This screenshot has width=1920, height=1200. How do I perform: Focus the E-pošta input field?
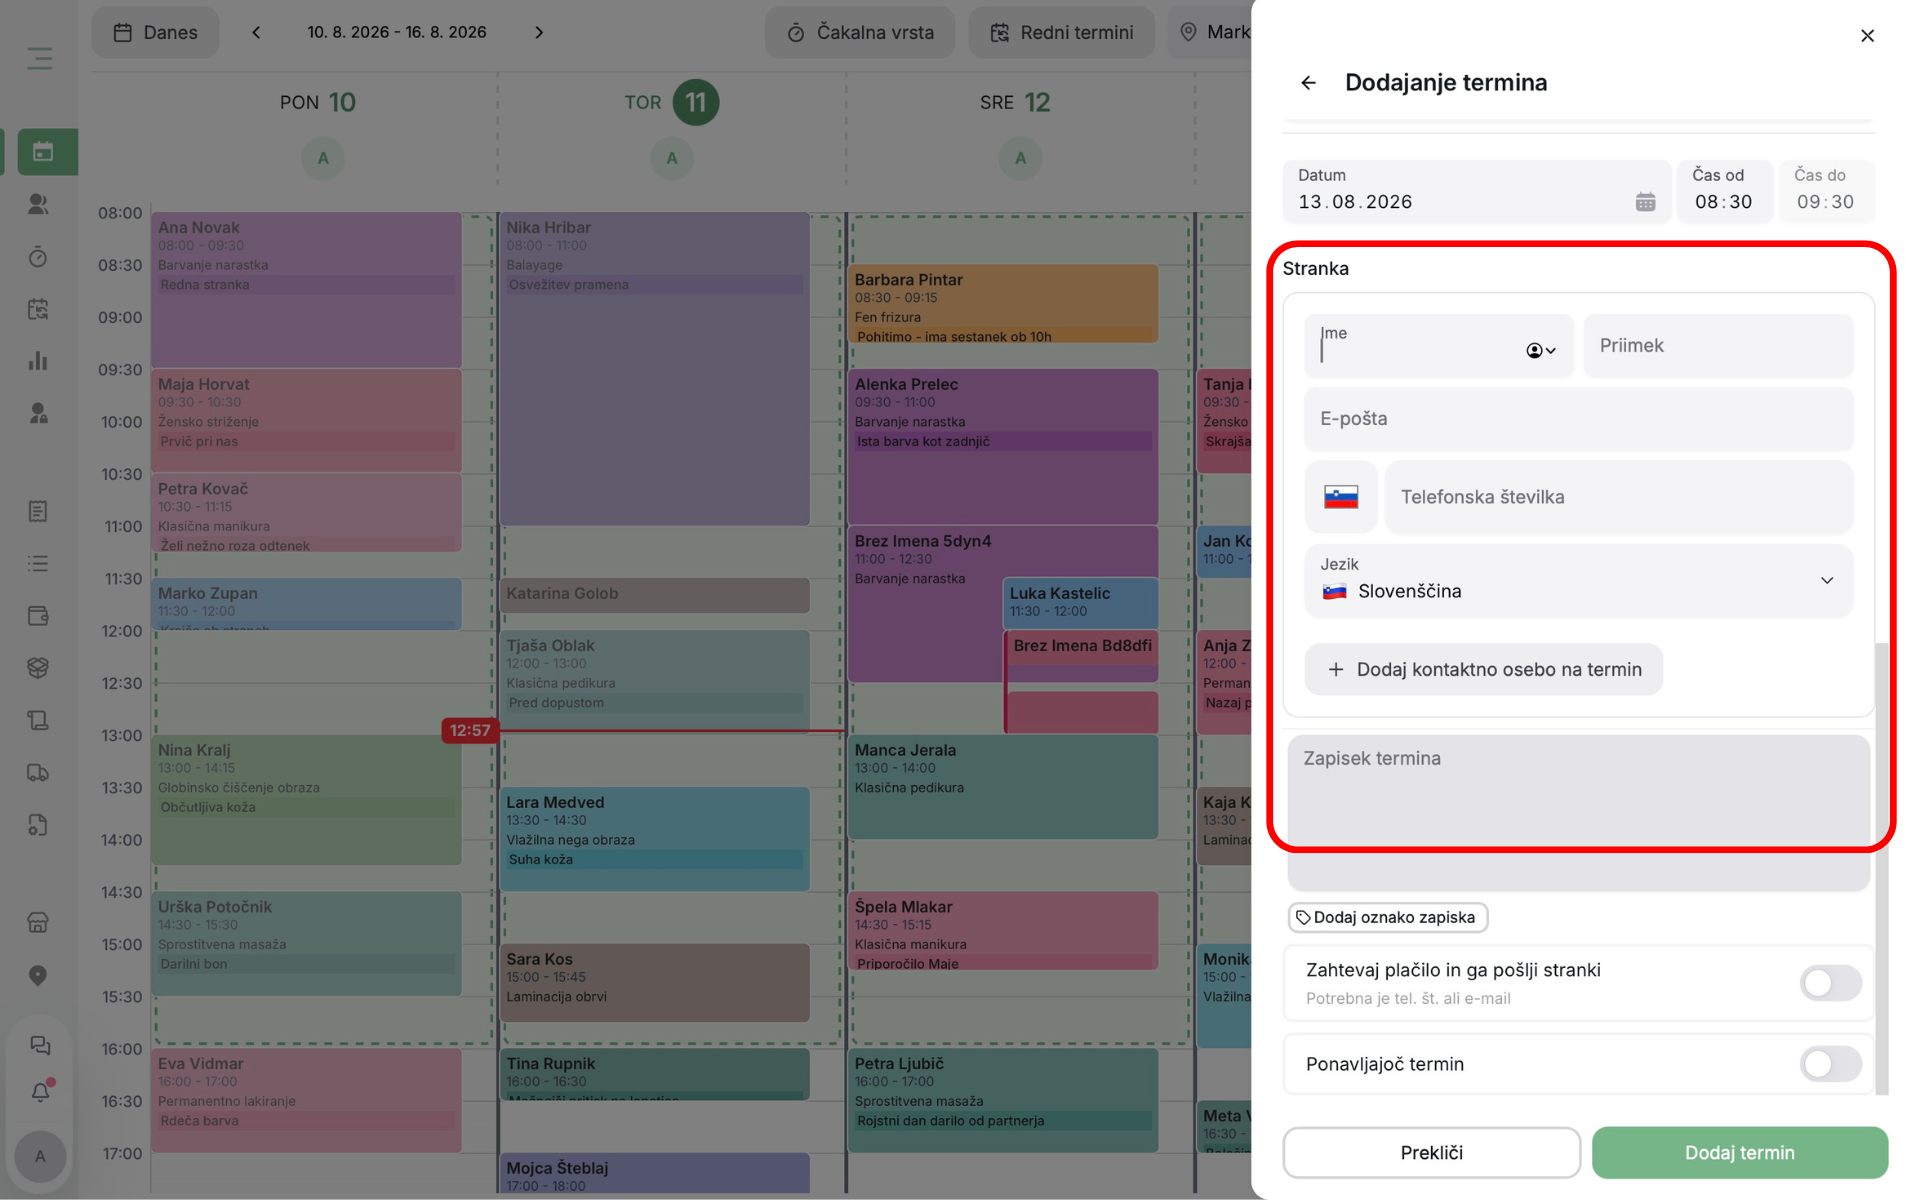point(1578,419)
